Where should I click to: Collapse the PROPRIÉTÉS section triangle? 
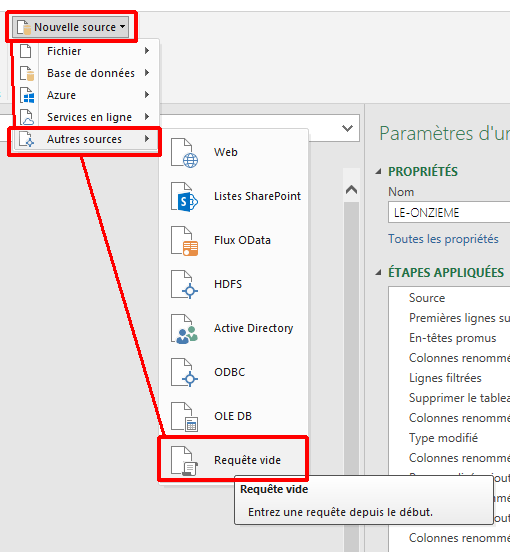pyautogui.click(x=378, y=172)
